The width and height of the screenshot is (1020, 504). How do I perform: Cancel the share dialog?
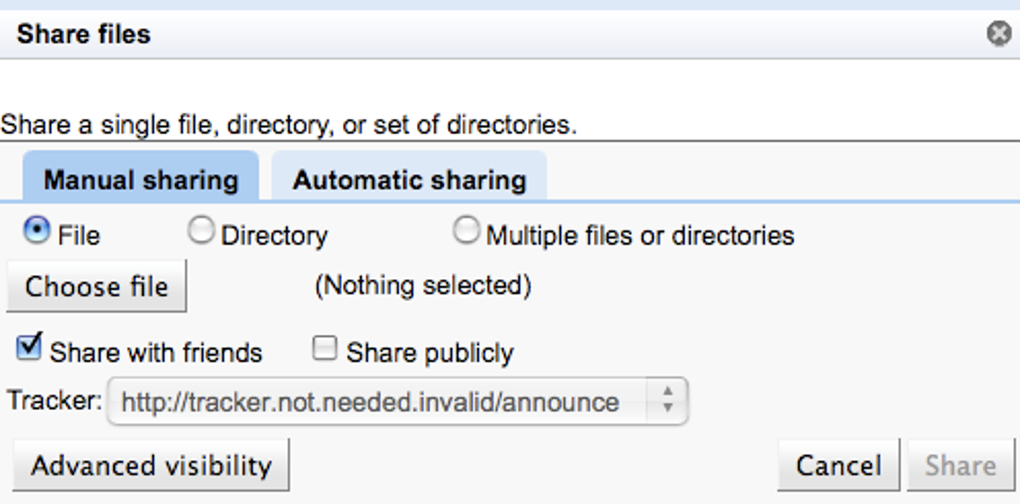[838, 465]
